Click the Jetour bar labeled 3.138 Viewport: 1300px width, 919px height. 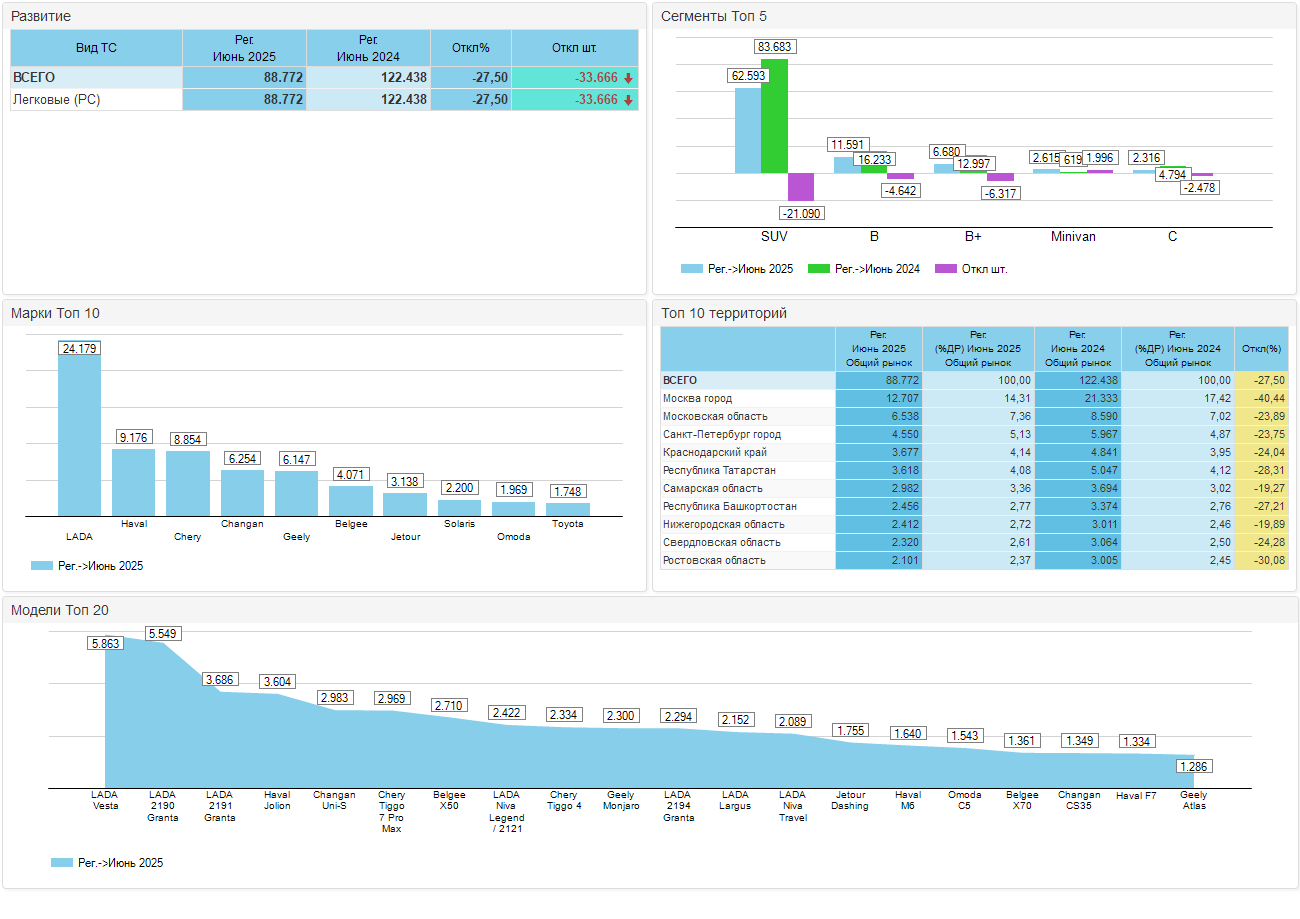click(x=405, y=505)
